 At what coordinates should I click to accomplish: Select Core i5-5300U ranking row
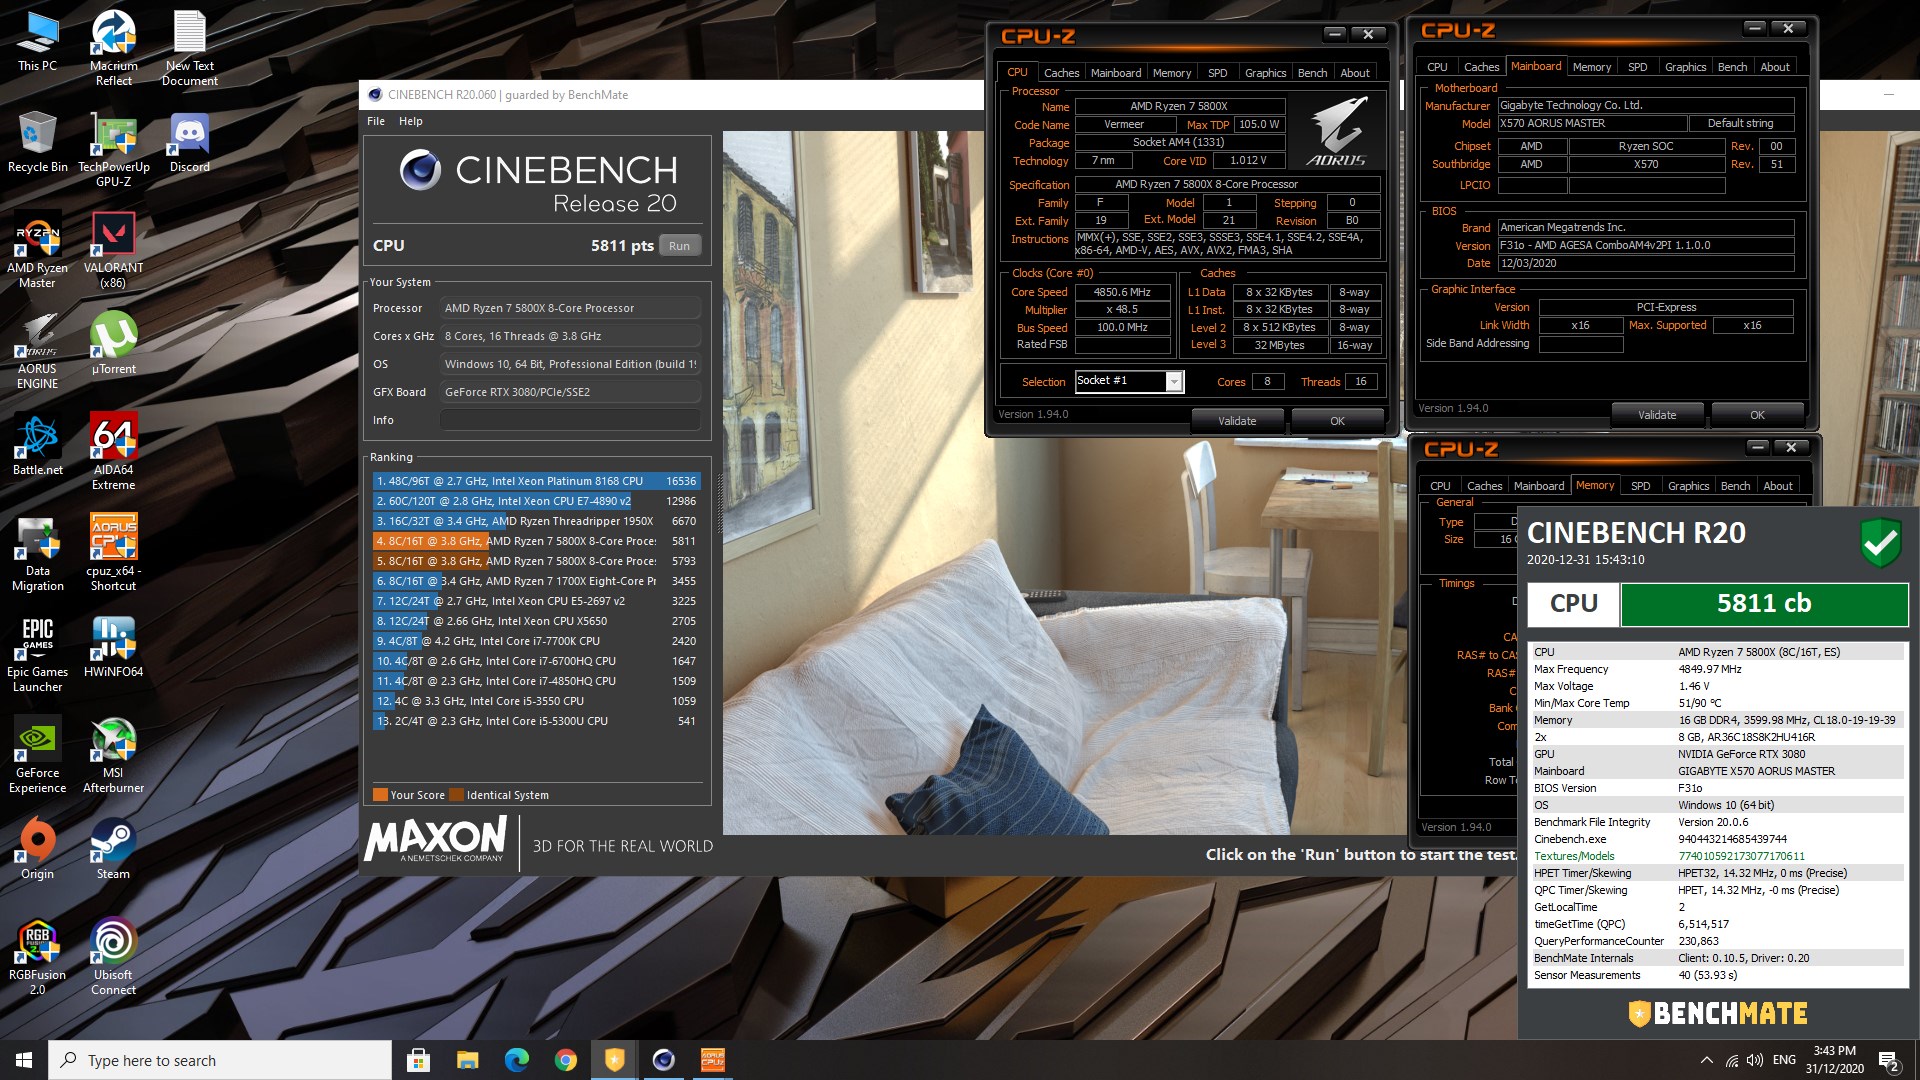(x=536, y=721)
